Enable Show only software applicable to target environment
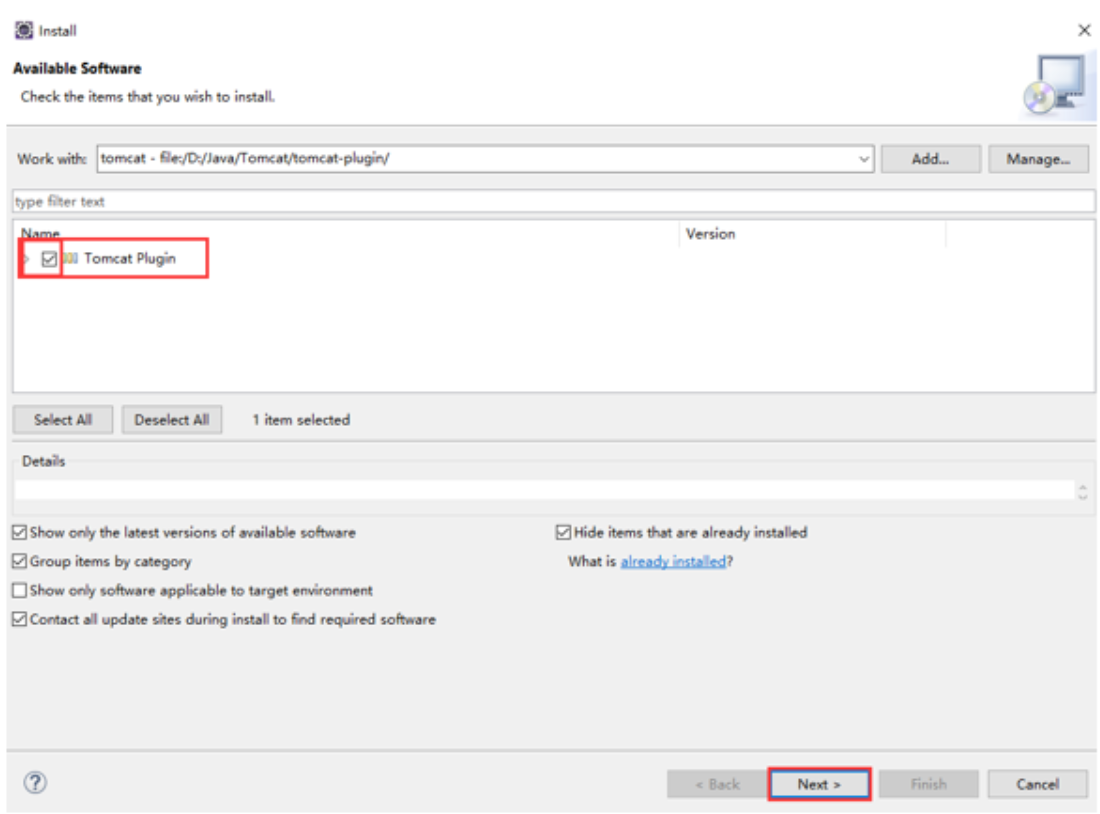Viewport: 1100px width, 814px height. [x=20, y=590]
